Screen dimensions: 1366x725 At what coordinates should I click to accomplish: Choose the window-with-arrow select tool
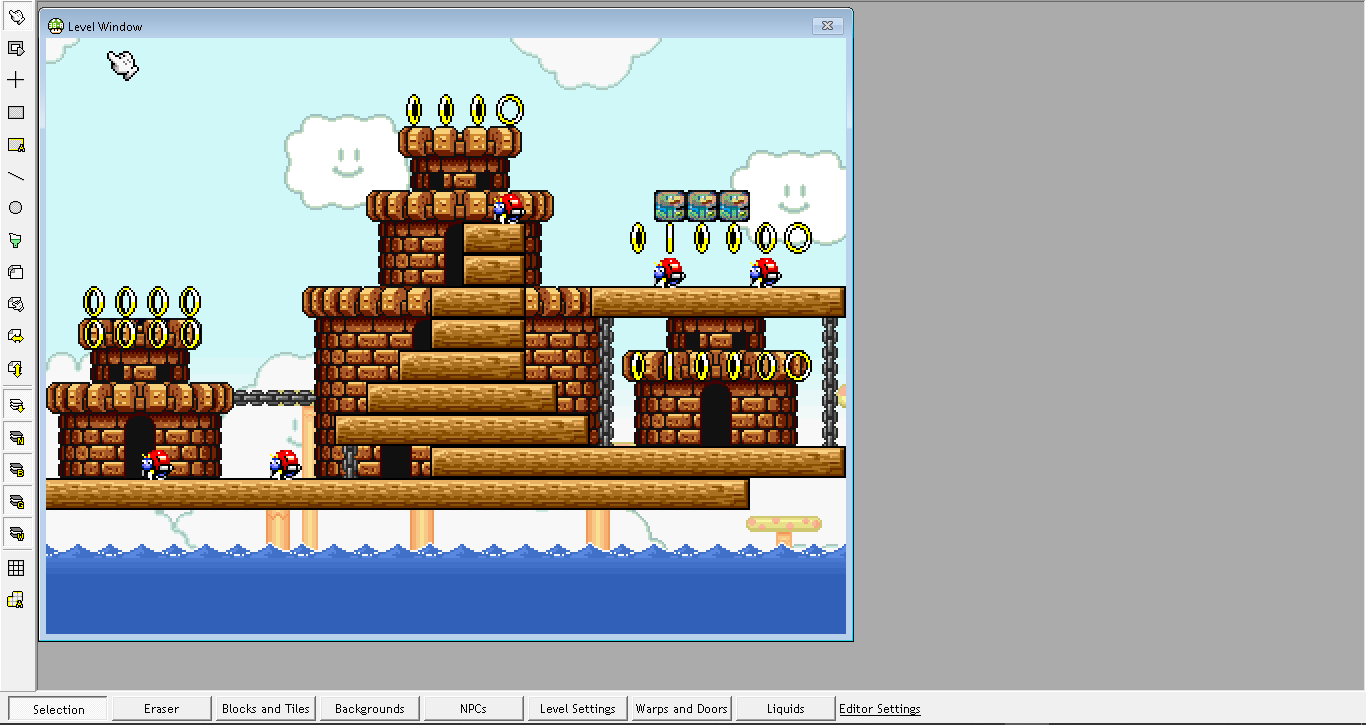[16, 48]
